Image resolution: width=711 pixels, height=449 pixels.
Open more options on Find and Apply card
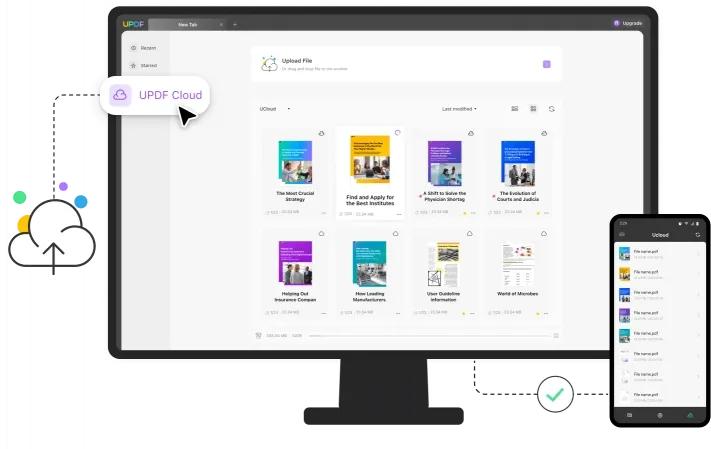pos(399,214)
